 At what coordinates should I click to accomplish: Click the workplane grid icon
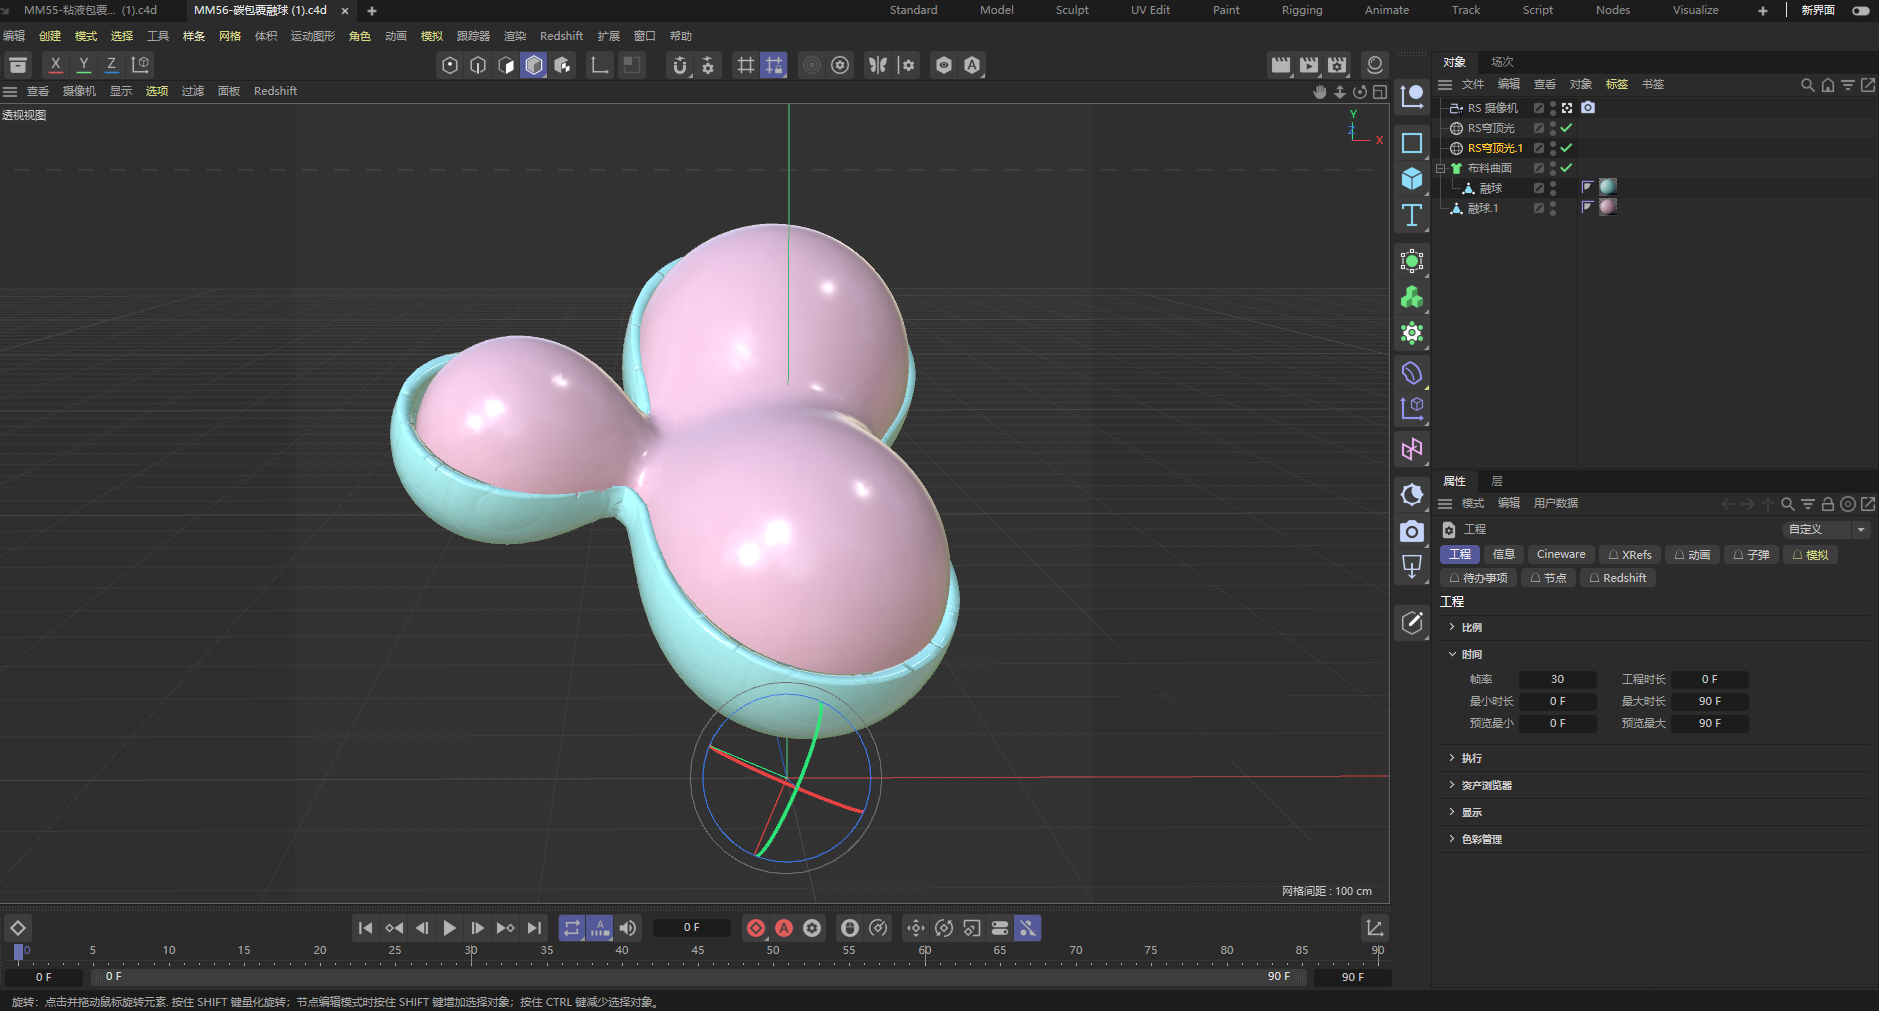[x=745, y=65]
